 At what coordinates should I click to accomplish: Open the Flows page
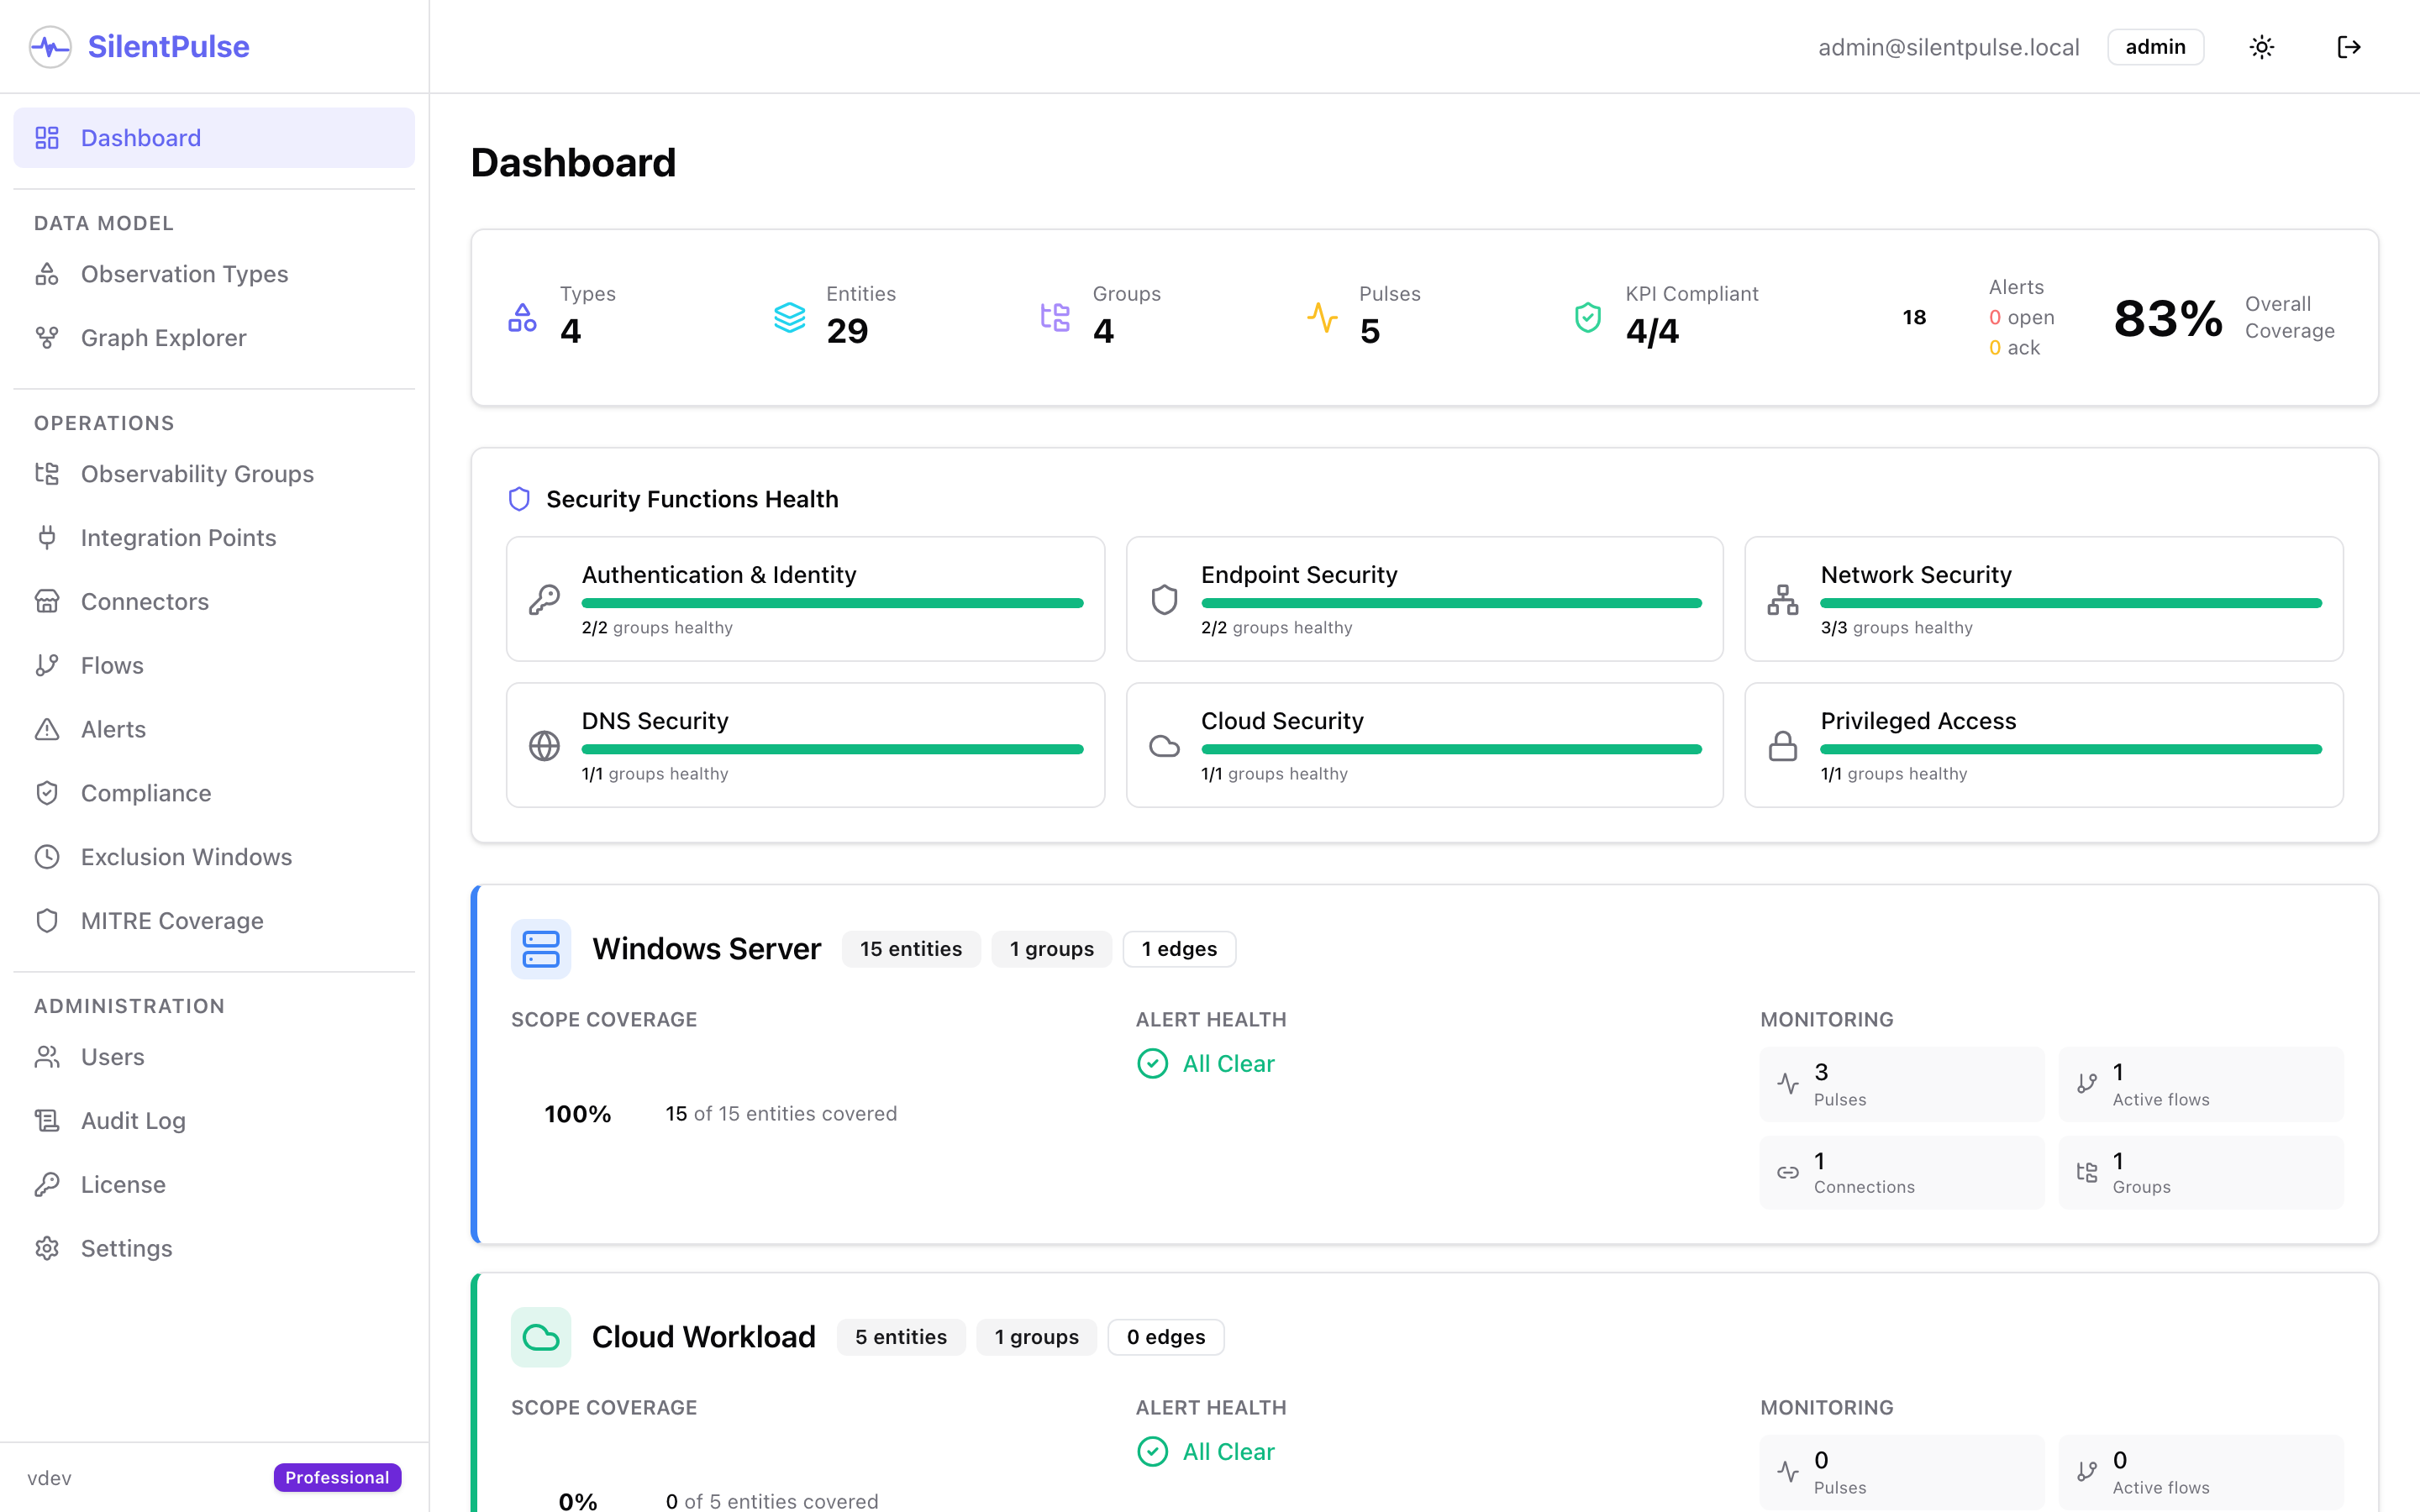point(214,666)
